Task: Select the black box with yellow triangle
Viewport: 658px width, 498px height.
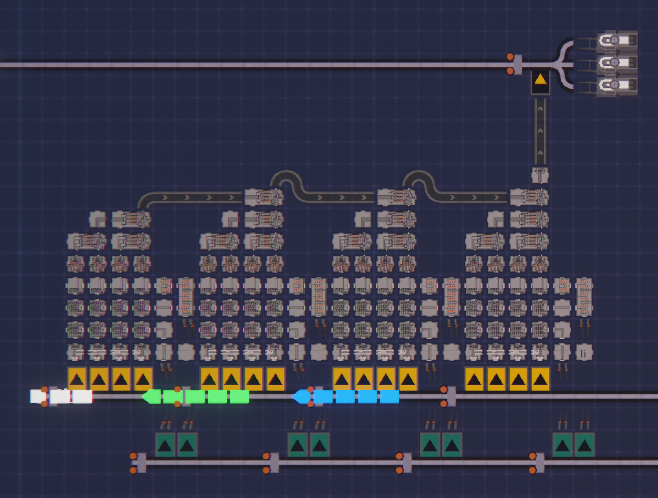Action: point(540,82)
